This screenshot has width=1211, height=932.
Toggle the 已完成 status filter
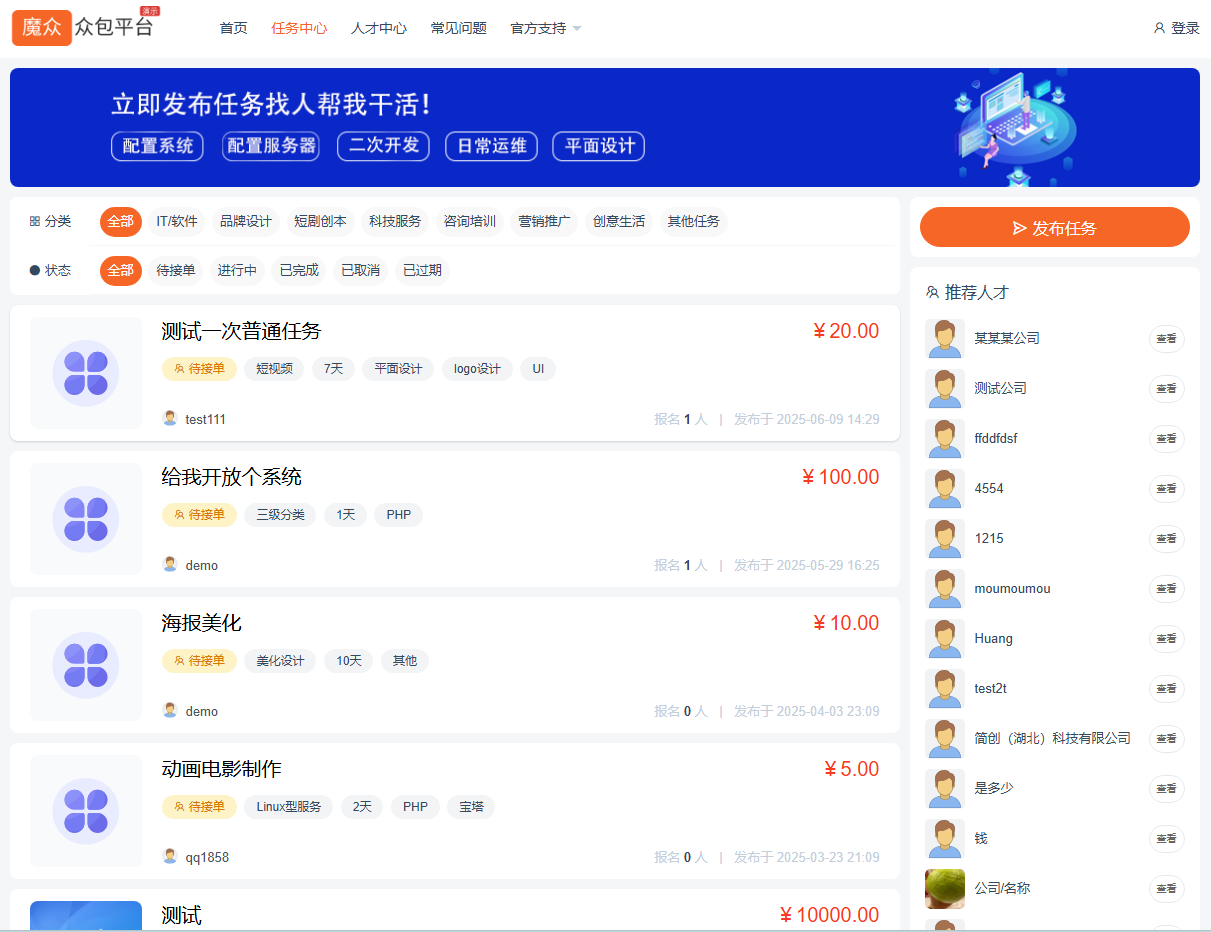click(x=298, y=270)
